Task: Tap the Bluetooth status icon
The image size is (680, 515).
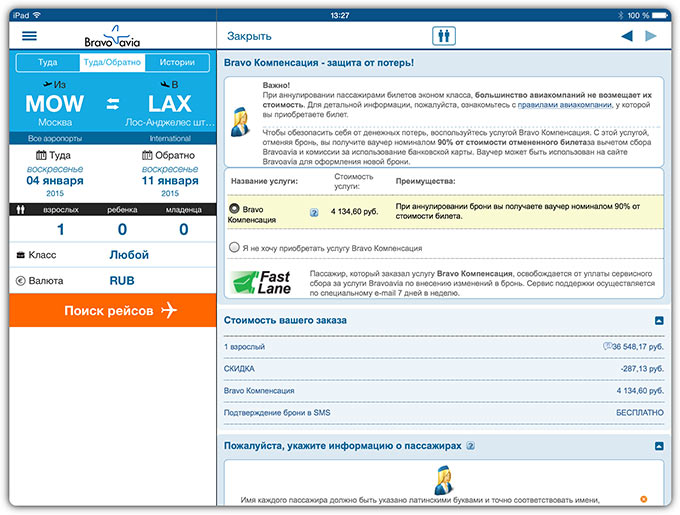Action: 621,15
